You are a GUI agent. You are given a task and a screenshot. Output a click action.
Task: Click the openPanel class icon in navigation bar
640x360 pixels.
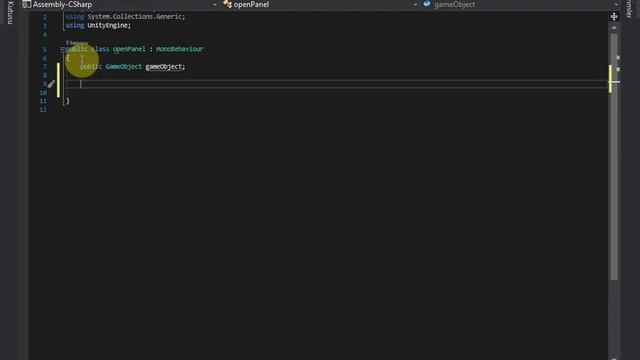click(227, 4)
